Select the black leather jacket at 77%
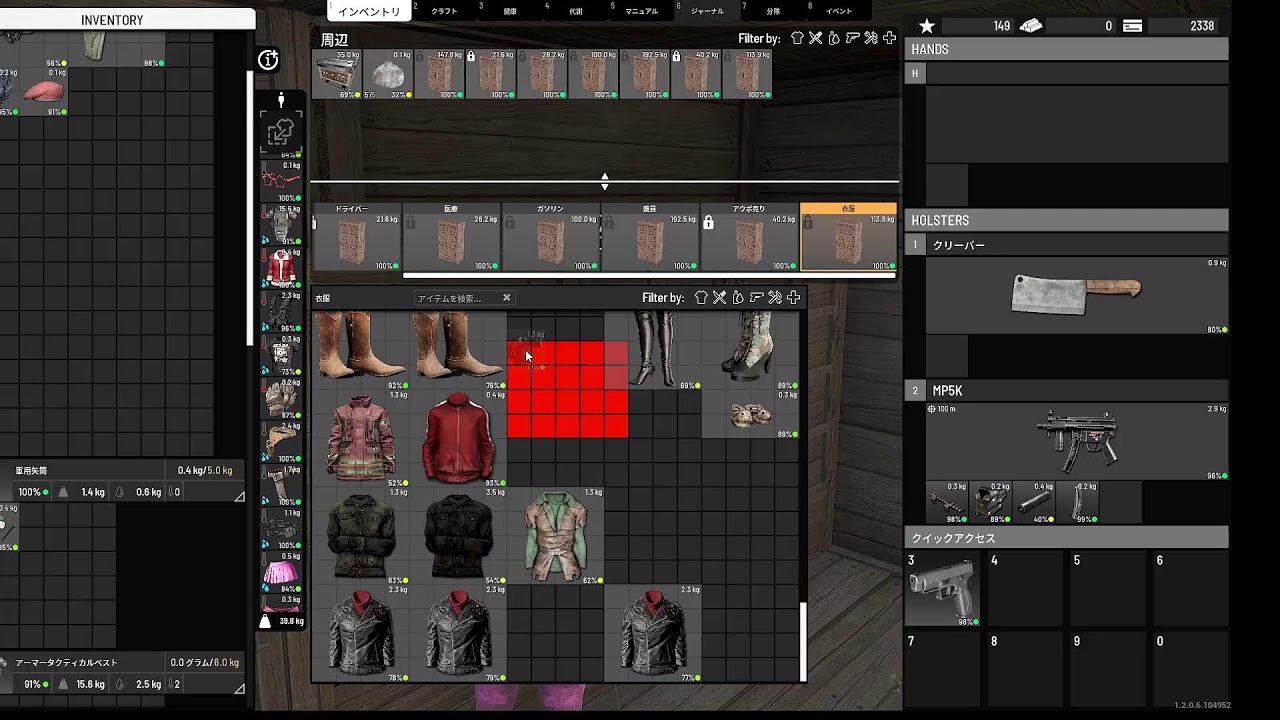Screen dimensions: 1280x720 (x=652, y=633)
